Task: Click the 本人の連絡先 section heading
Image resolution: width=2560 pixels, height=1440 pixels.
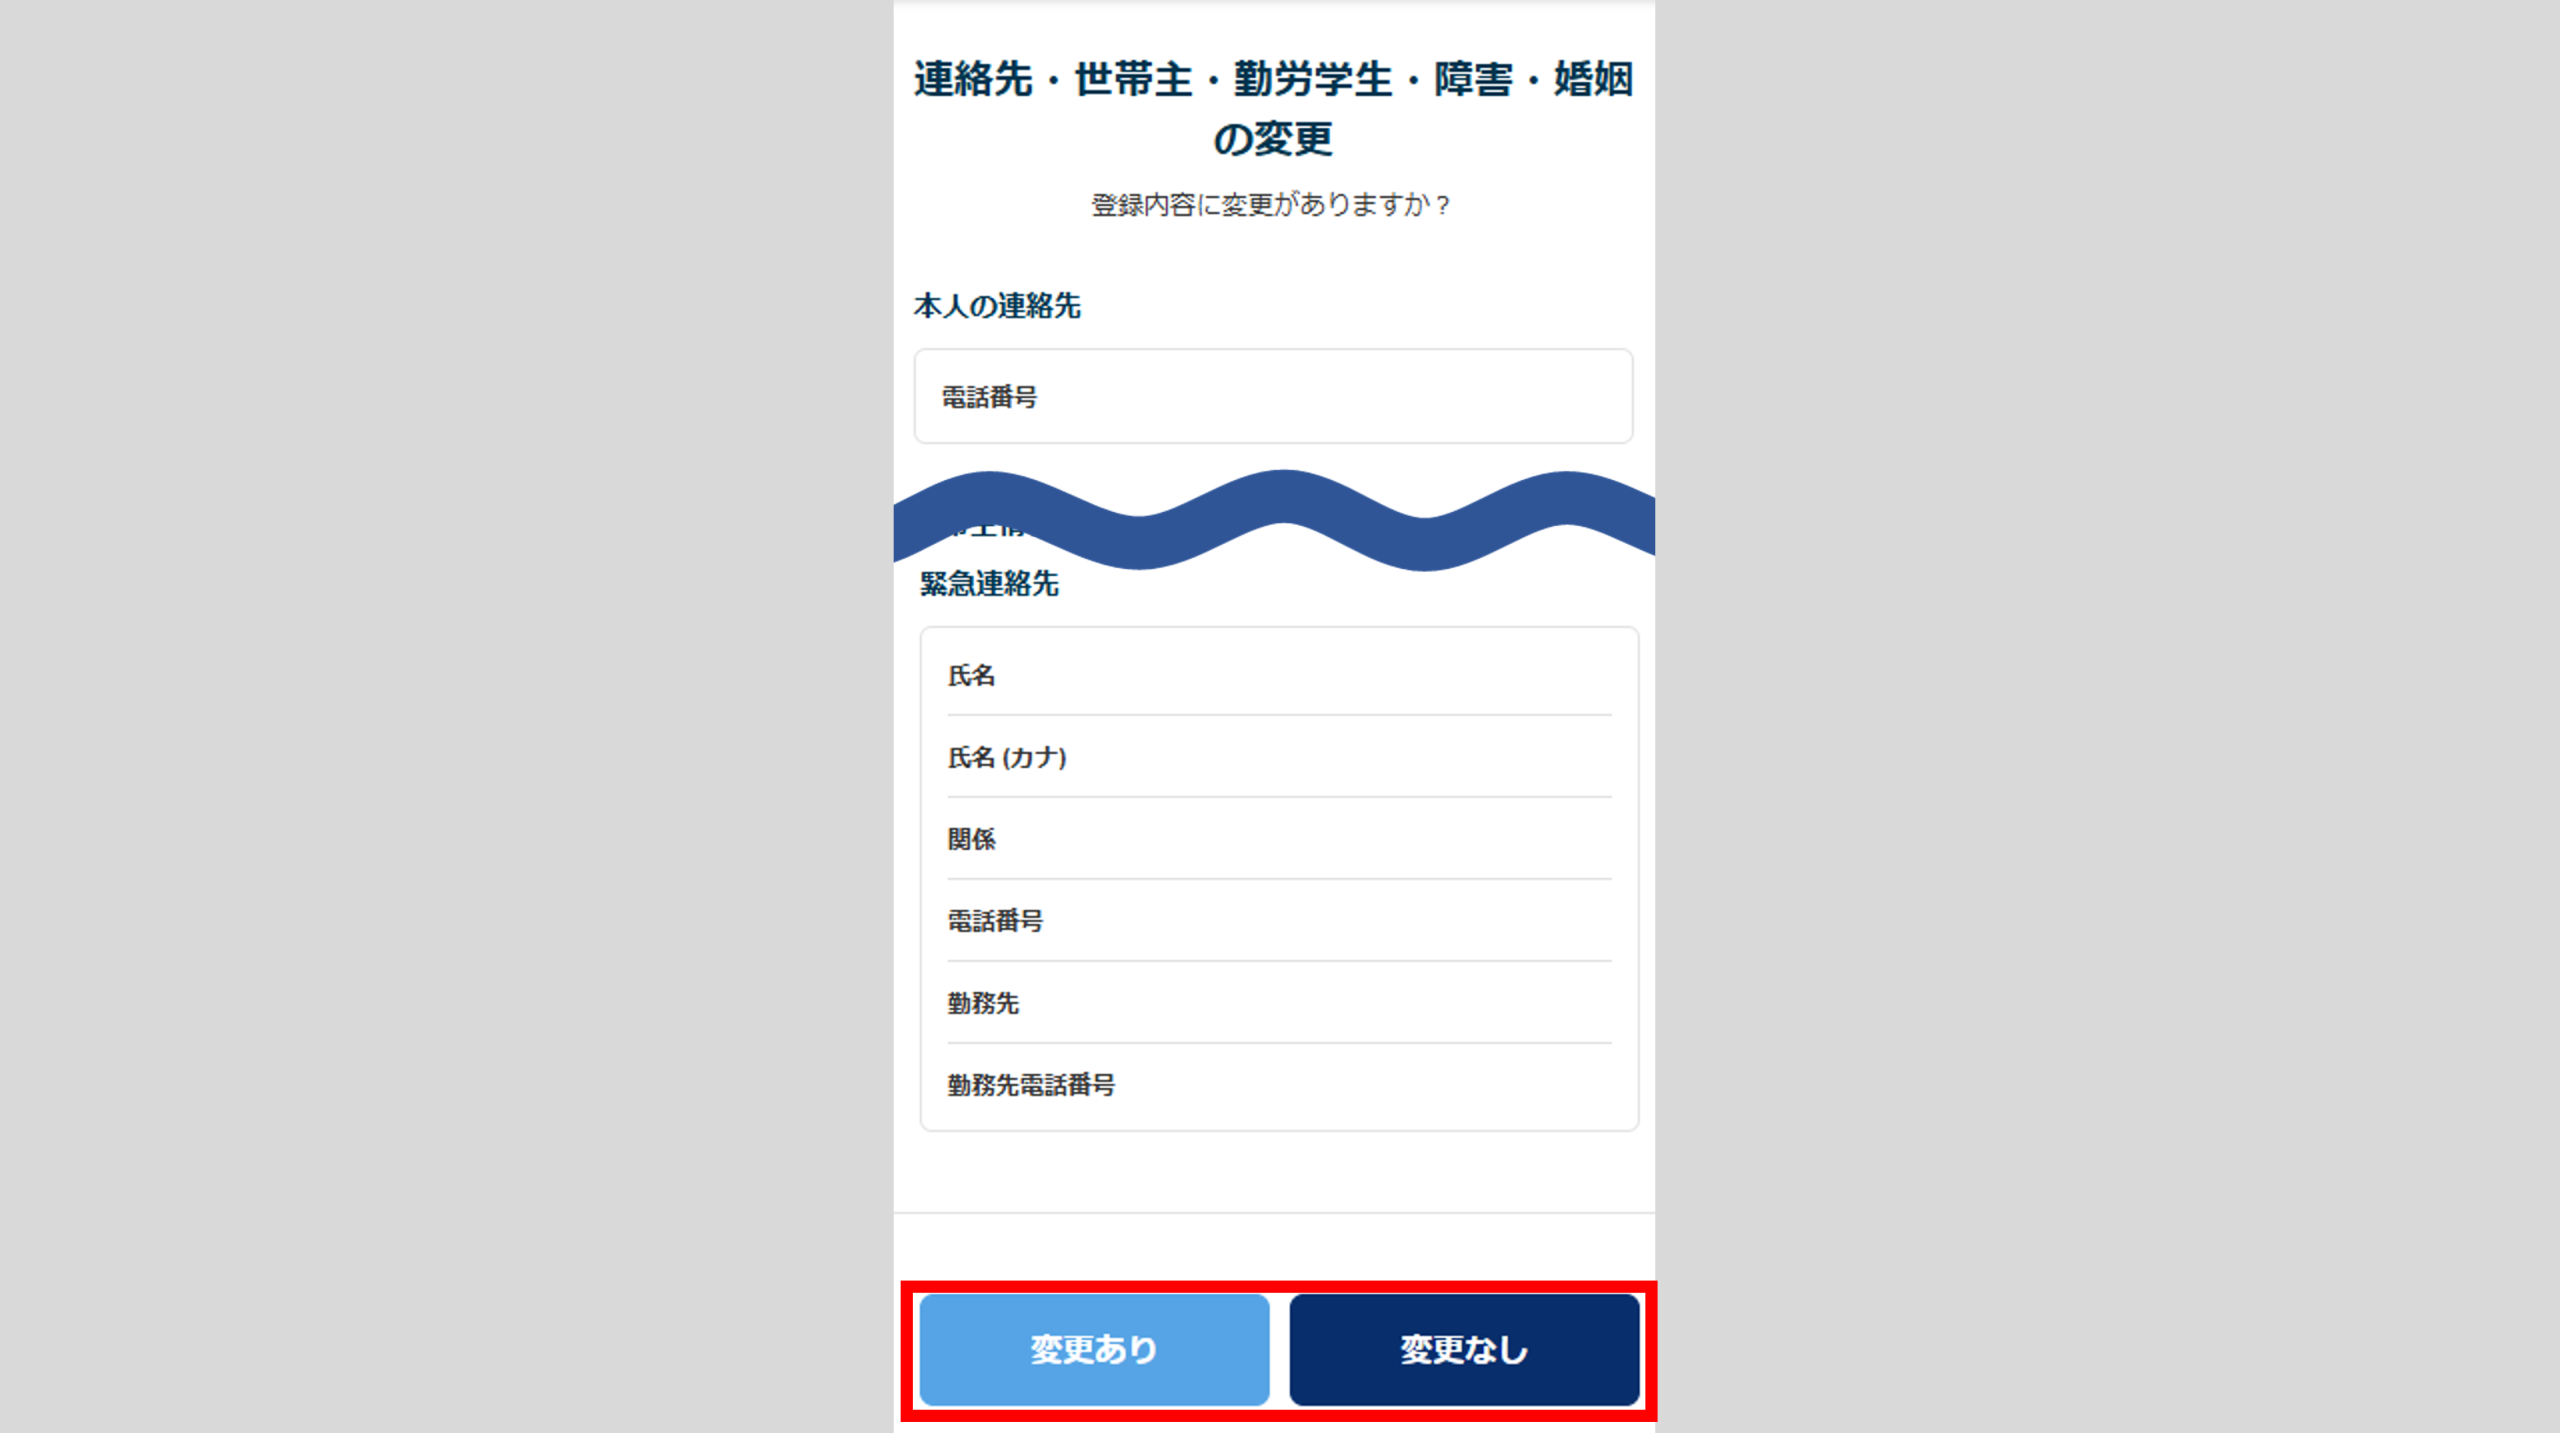Action: [997, 306]
